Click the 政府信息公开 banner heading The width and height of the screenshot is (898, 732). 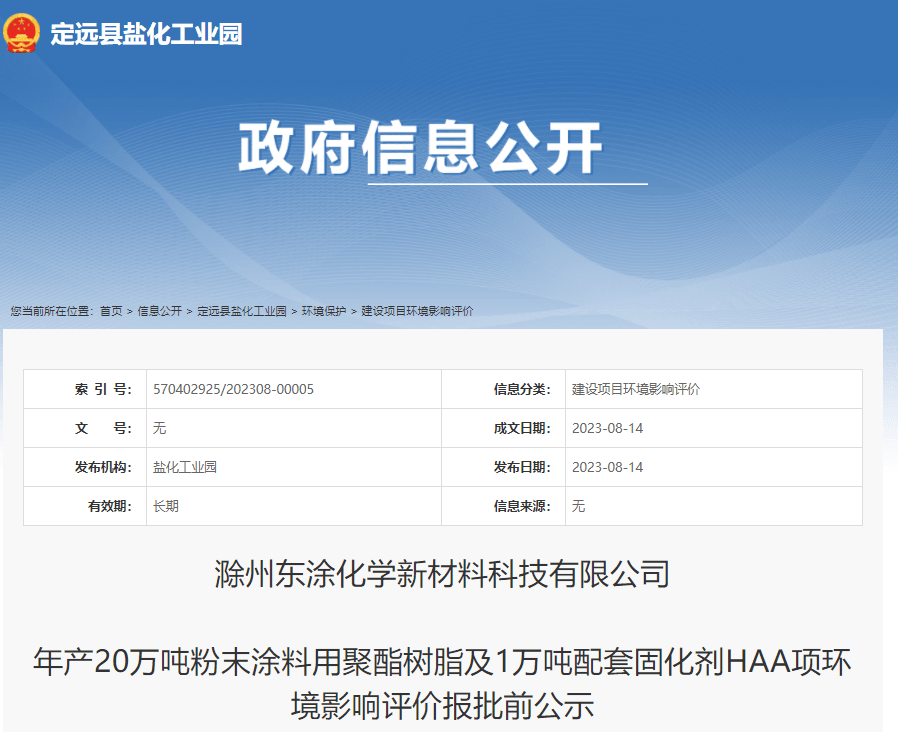tap(420, 149)
